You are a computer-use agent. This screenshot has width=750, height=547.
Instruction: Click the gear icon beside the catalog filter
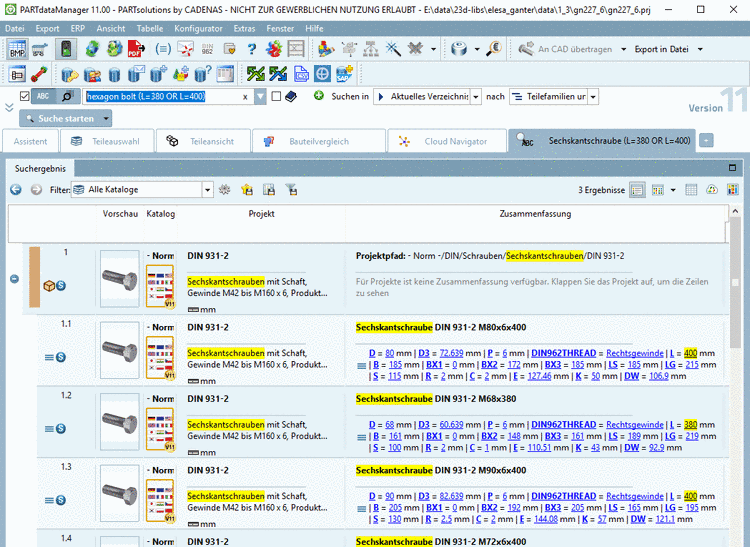(224, 190)
